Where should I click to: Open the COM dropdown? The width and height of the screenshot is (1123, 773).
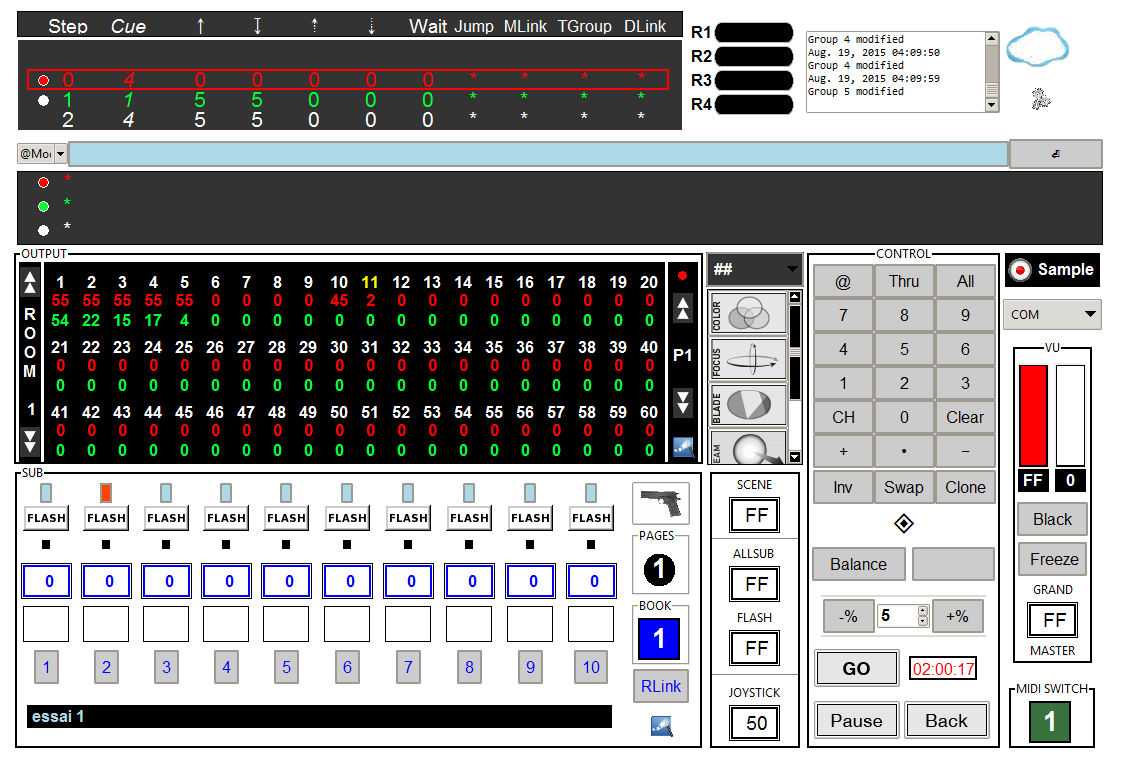click(x=1051, y=314)
